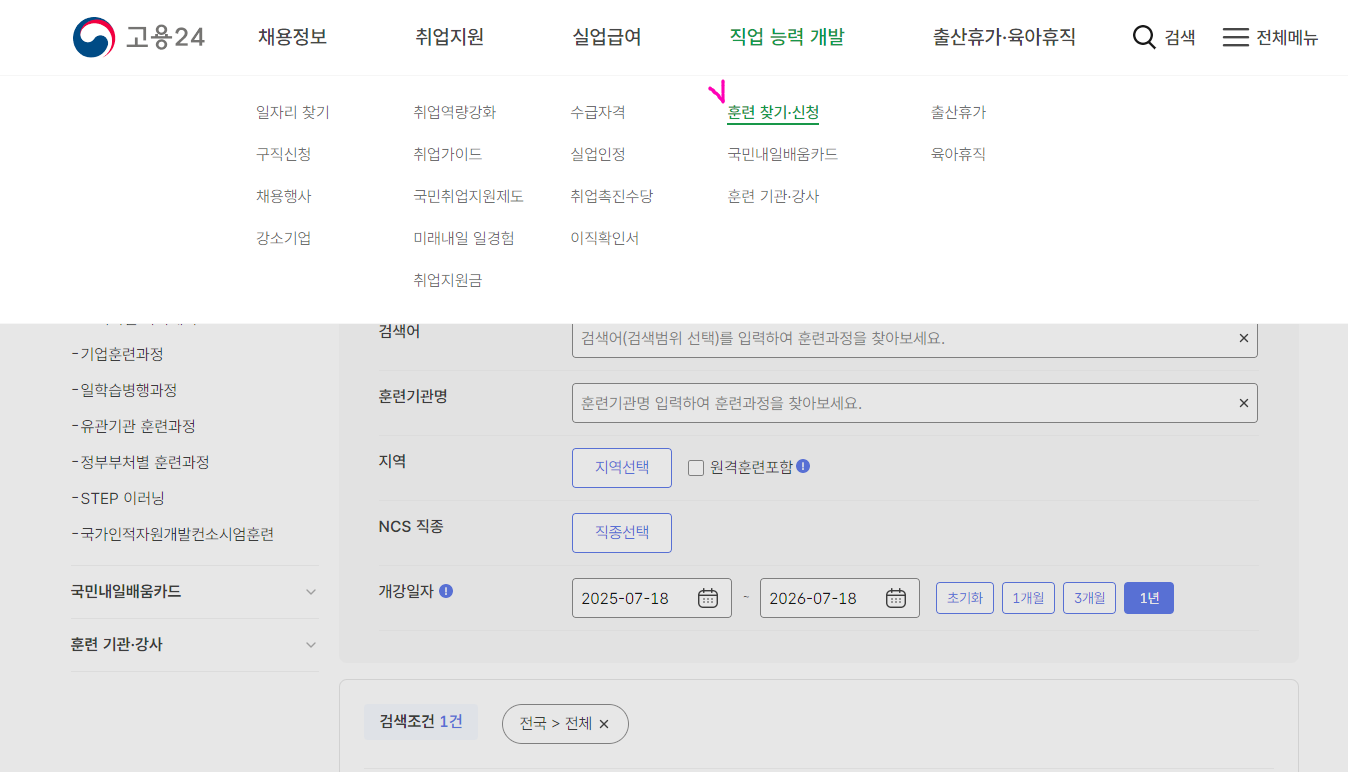Open the full menu with the hamburger icon
The image size is (1348, 772).
coord(1235,36)
